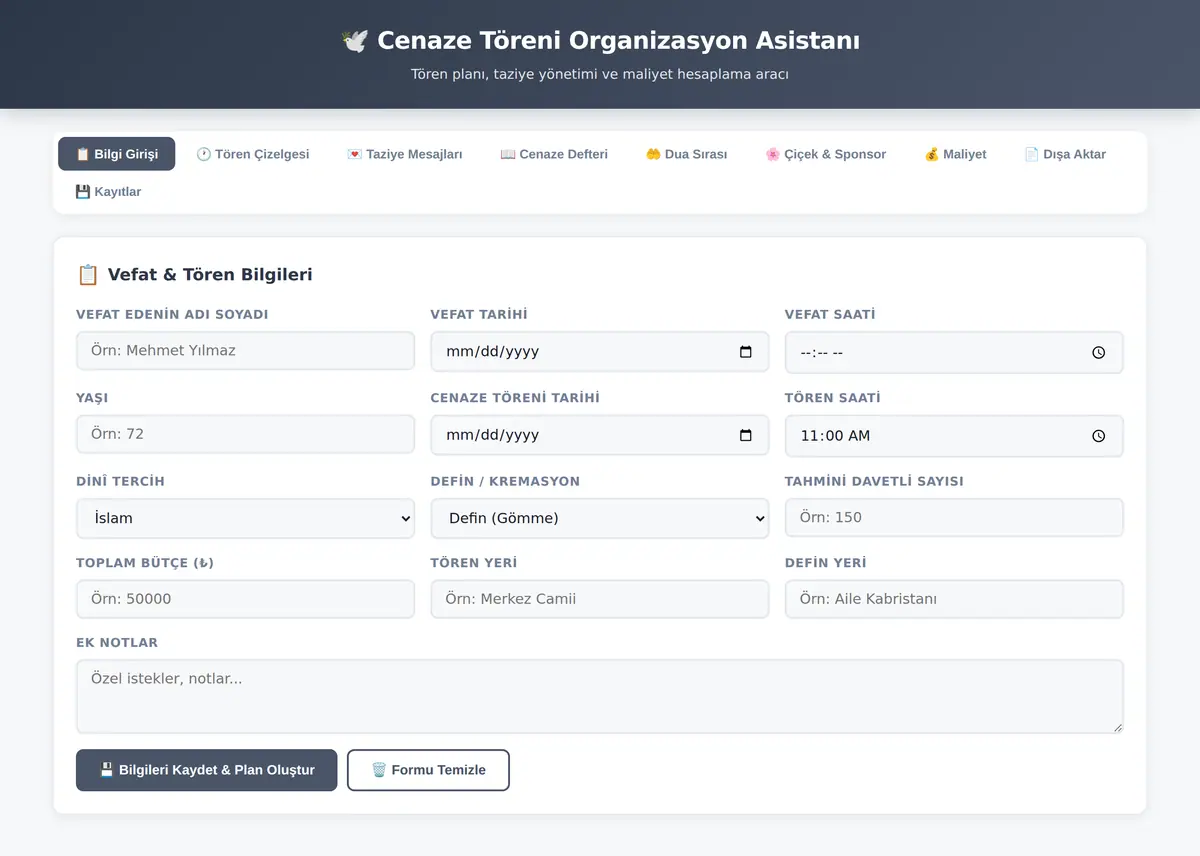Show the Kayıtlar tab
The height and width of the screenshot is (856, 1200).
pyautogui.click(x=108, y=191)
